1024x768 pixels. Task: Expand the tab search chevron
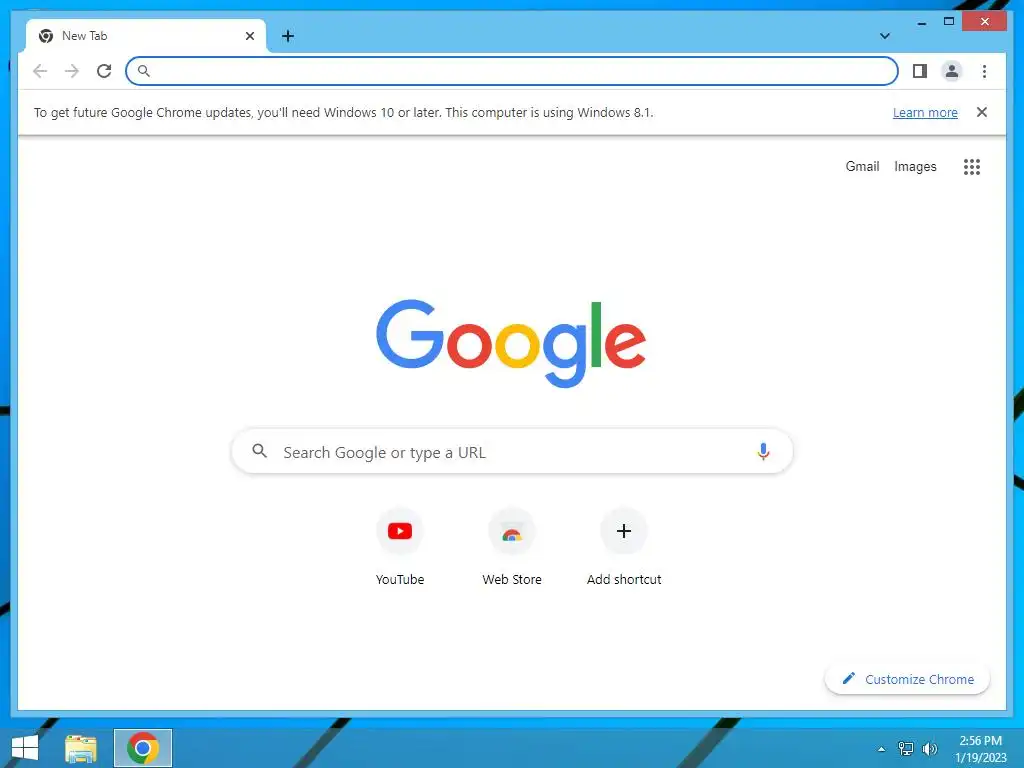tap(885, 36)
